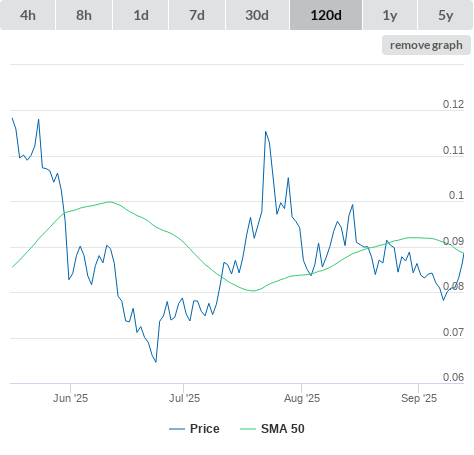Click the remove graph button
The image size is (474, 455).
pos(426,45)
